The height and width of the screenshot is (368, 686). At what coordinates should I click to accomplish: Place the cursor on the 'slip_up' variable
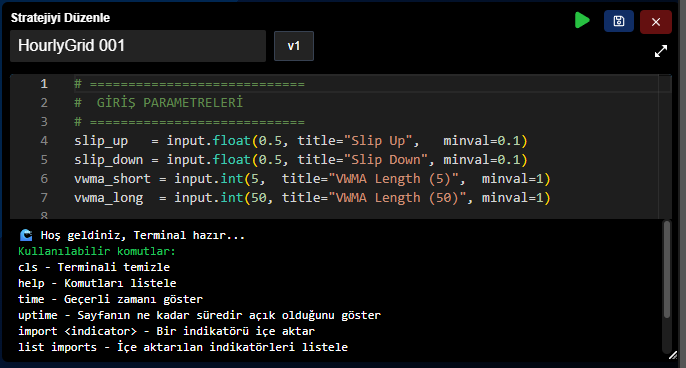(x=101, y=141)
